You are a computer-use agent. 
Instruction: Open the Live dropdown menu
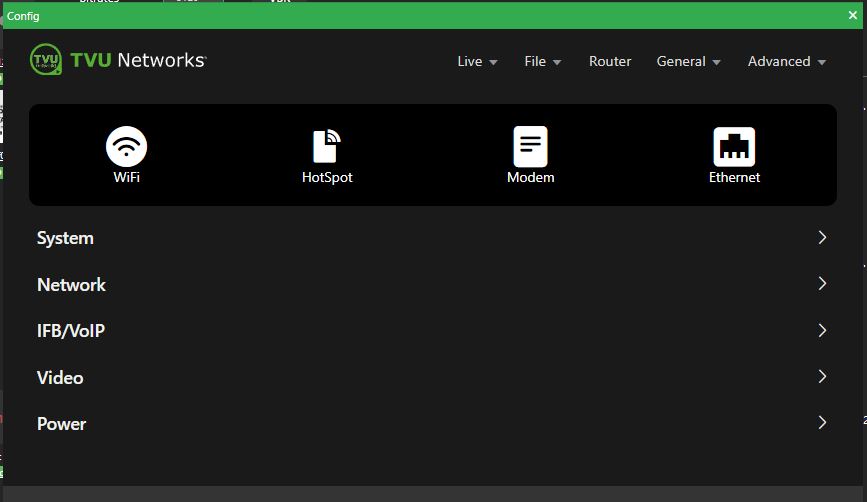(x=477, y=61)
